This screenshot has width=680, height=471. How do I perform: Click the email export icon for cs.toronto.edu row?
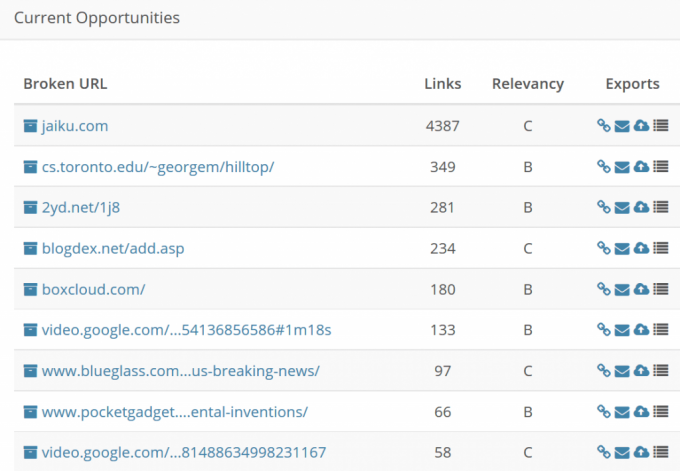click(622, 167)
